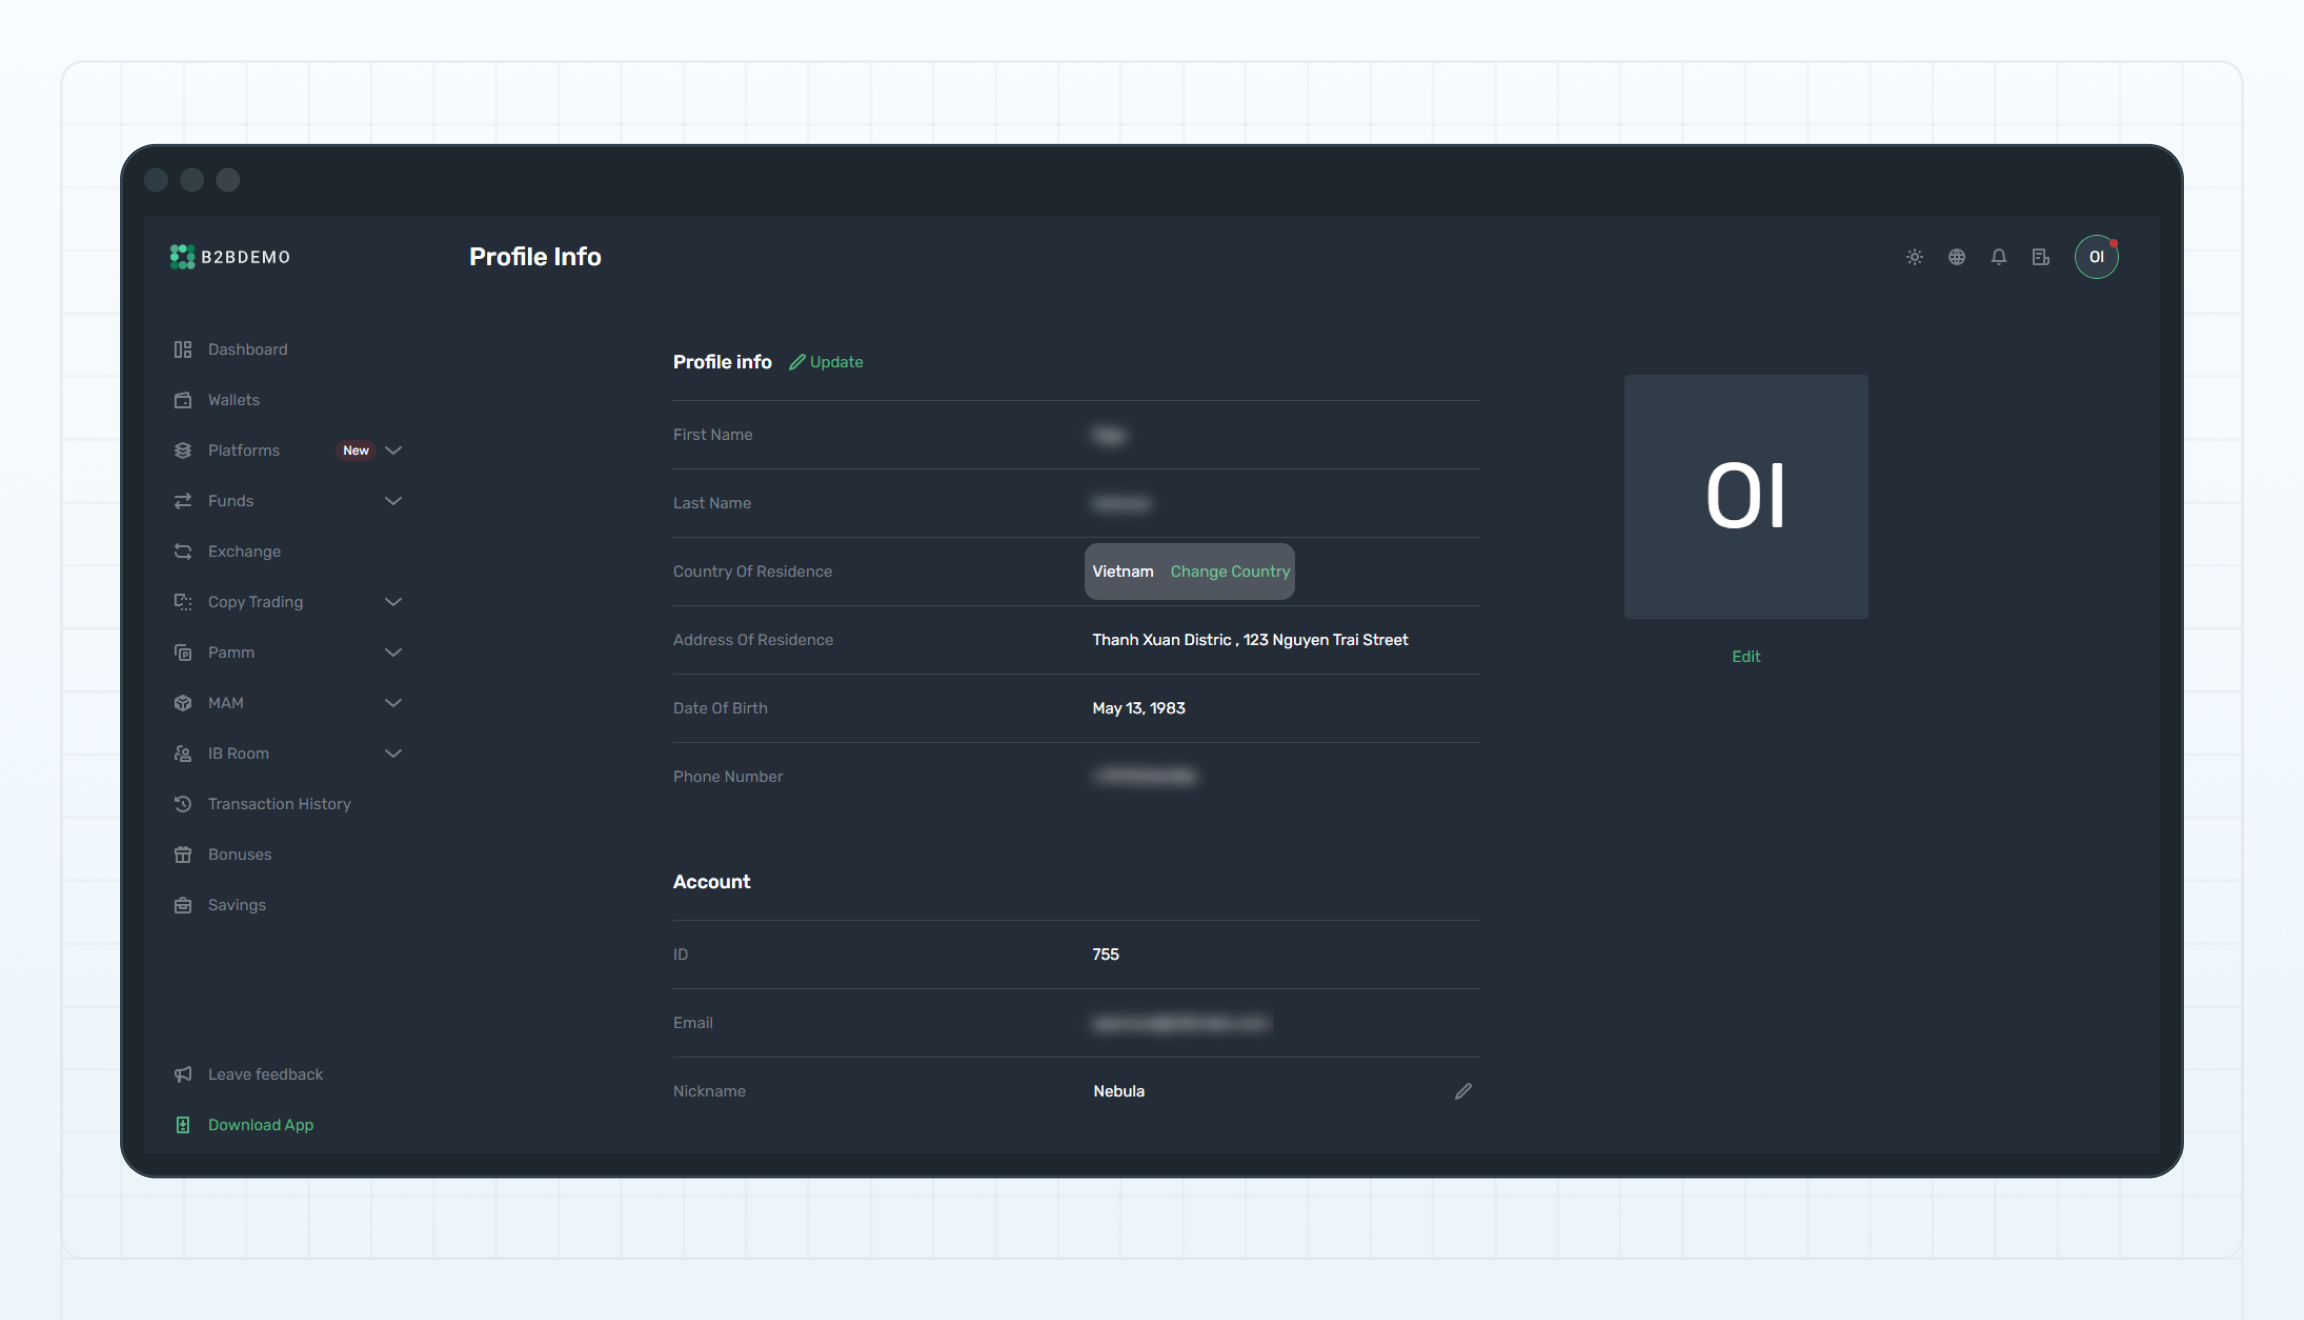The width and height of the screenshot is (2304, 1320).
Task: Click Edit below the avatar image
Action: [1745, 656]
